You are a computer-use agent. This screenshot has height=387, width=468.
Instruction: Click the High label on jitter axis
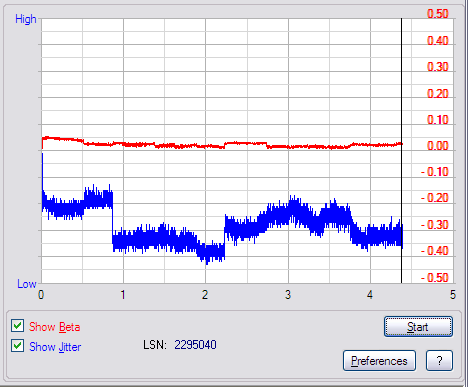point(26,19)
